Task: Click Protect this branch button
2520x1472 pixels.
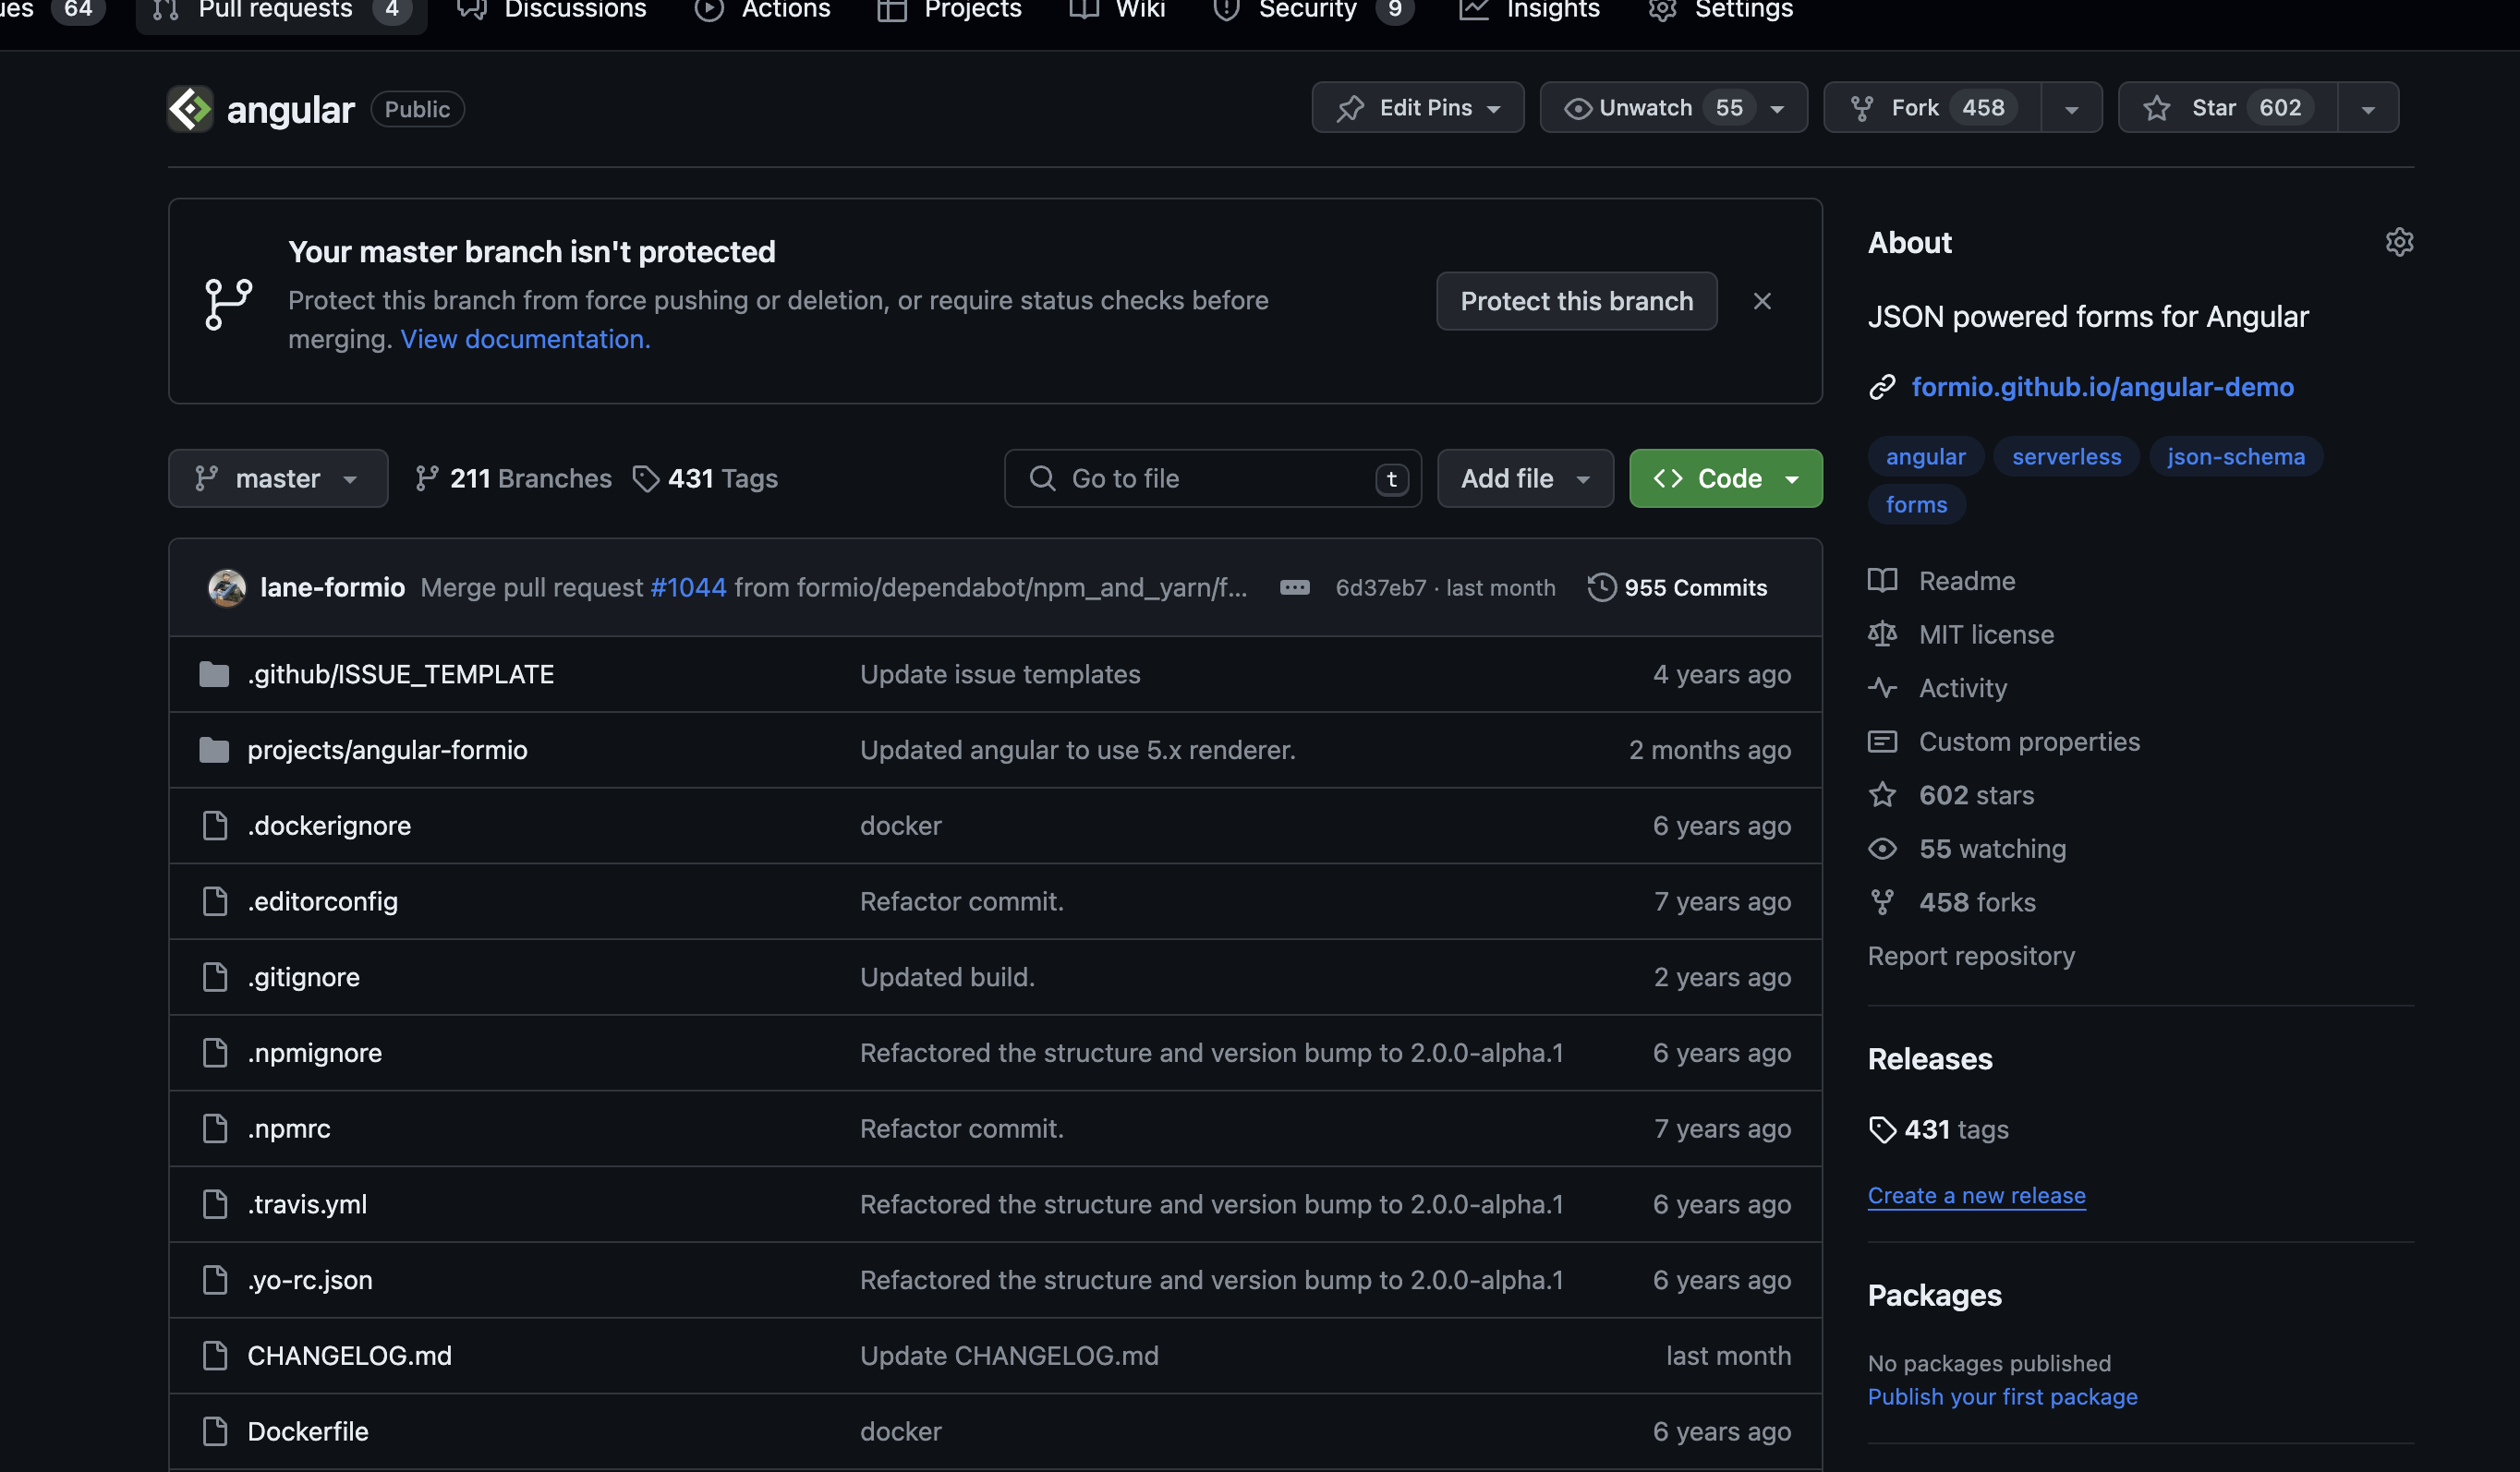Action: (x=1576, y=301)
